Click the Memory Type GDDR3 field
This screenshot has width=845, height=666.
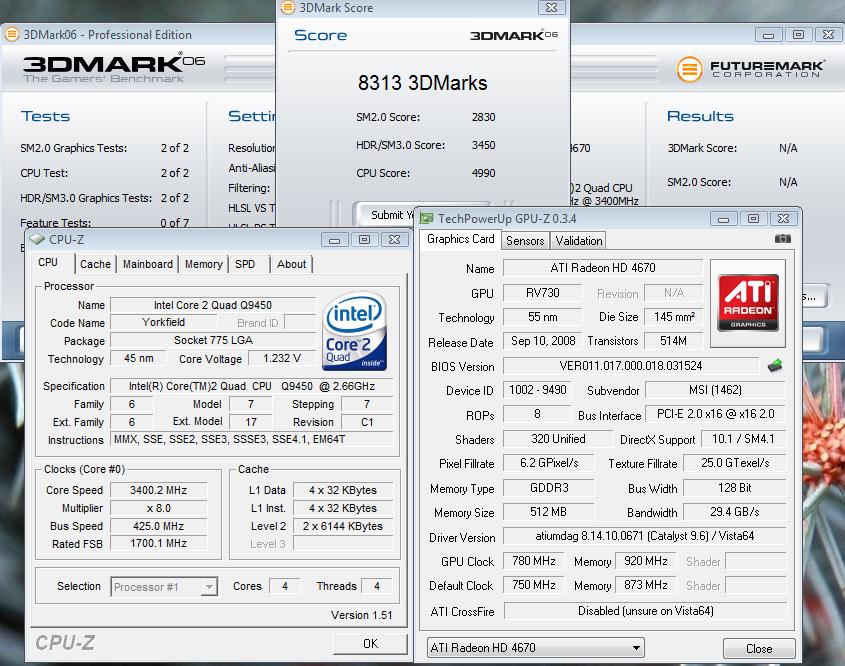(x=549, y=488)
